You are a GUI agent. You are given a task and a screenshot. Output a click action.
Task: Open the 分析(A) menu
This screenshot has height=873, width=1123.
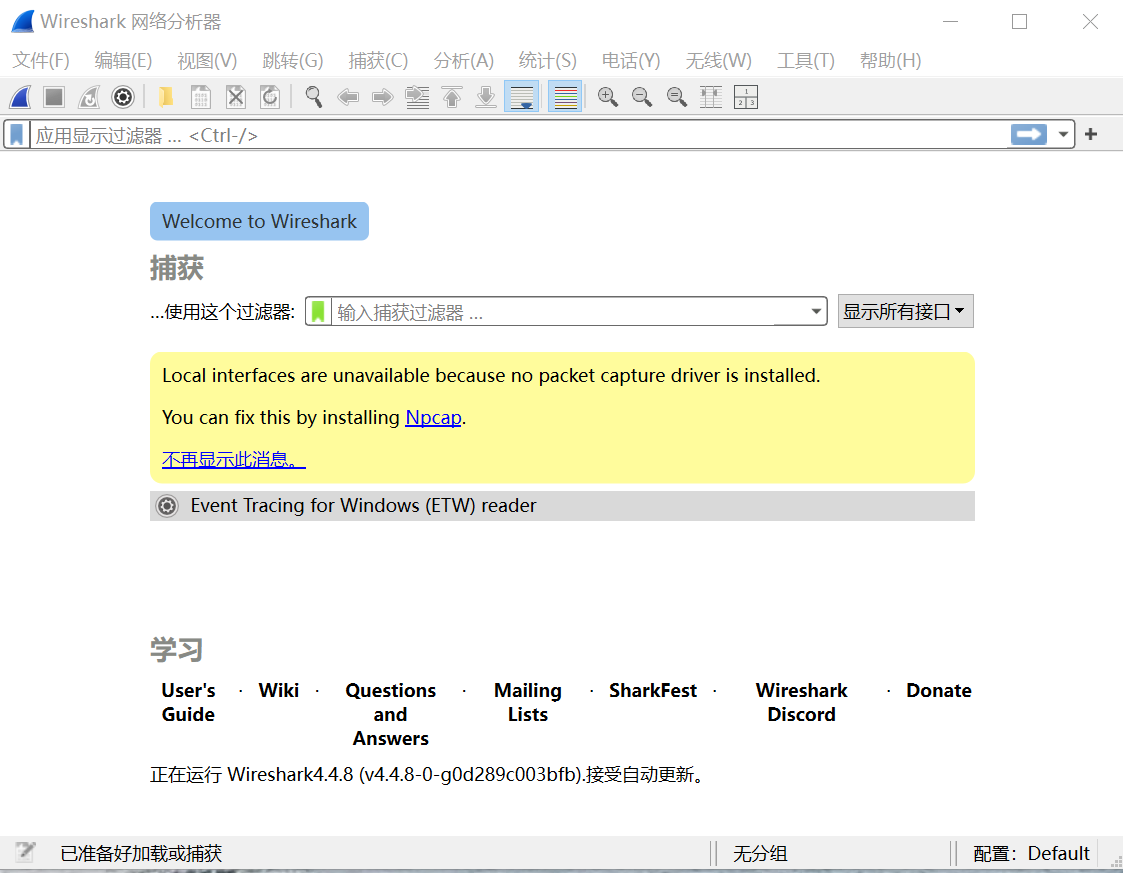(x=463, y=60)
